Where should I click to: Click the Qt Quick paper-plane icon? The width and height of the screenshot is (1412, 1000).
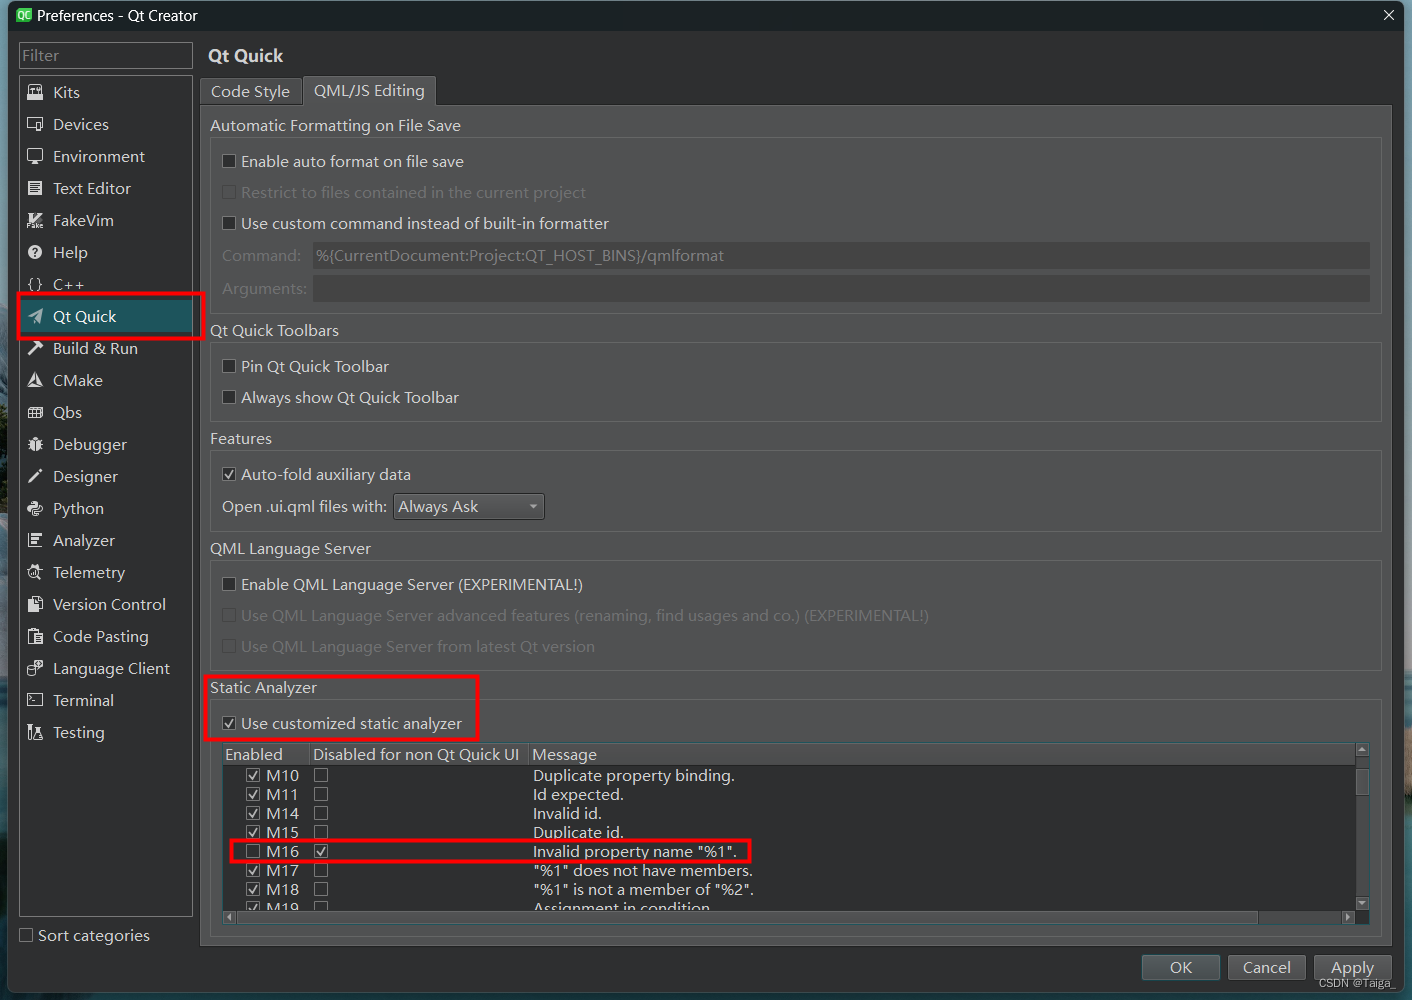[x=35, y=316]
